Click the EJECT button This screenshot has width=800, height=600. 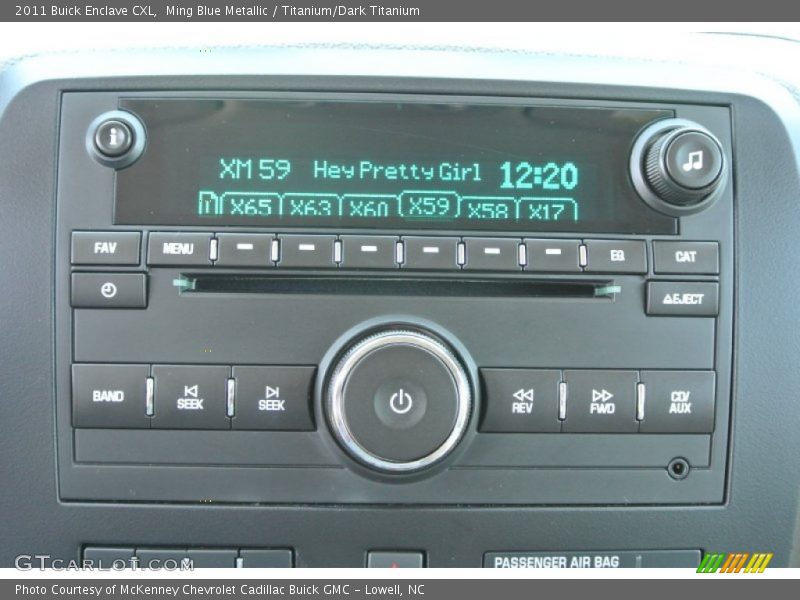[683, 298]
